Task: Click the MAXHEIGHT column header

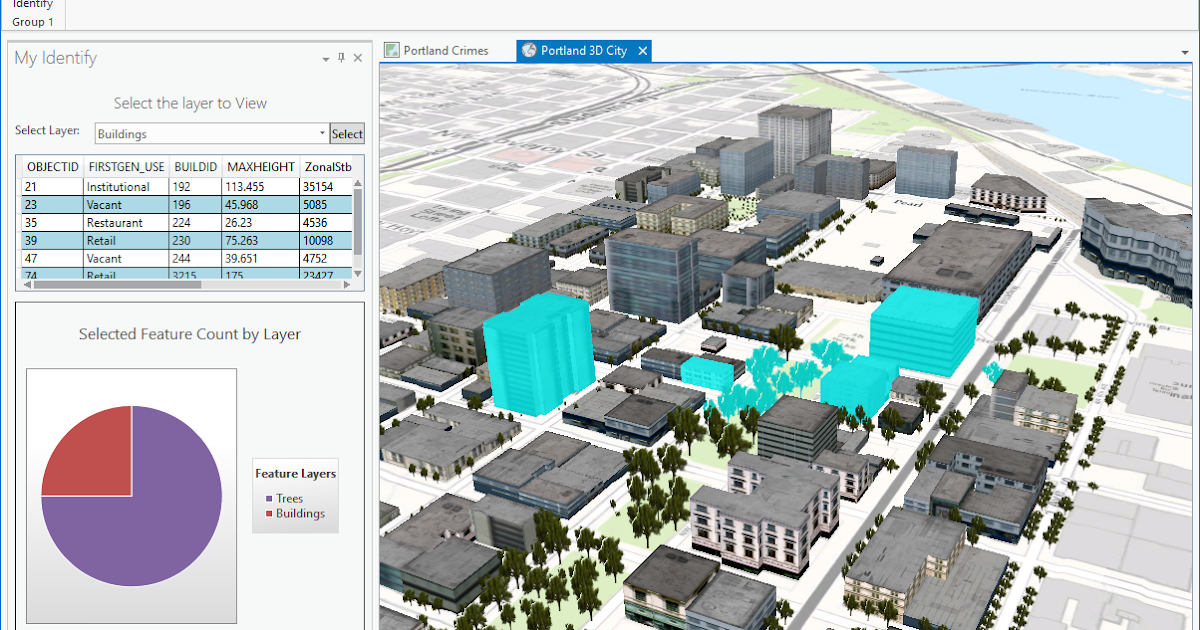Action: click(x=259, y=166)
